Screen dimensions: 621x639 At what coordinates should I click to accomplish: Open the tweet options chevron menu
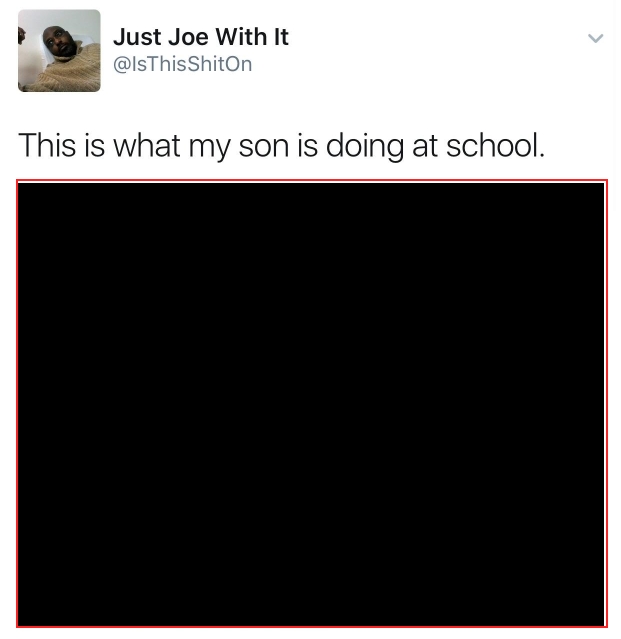click(595, 38)
